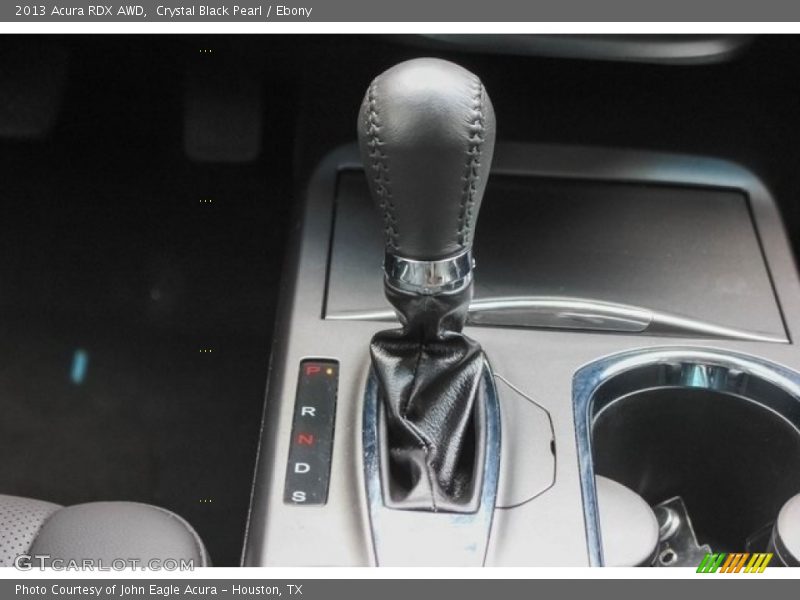Toggle the chrome shifter collar highlight
800x600 pixels.
click(x=428, y=272)
